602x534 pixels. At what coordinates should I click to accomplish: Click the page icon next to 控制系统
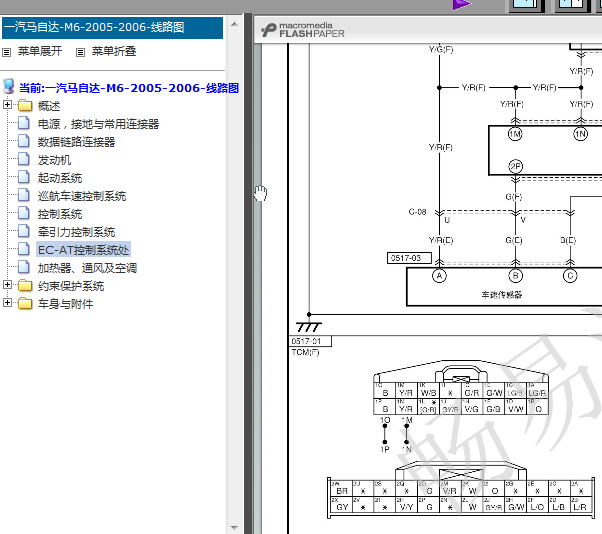pos(24,213)
